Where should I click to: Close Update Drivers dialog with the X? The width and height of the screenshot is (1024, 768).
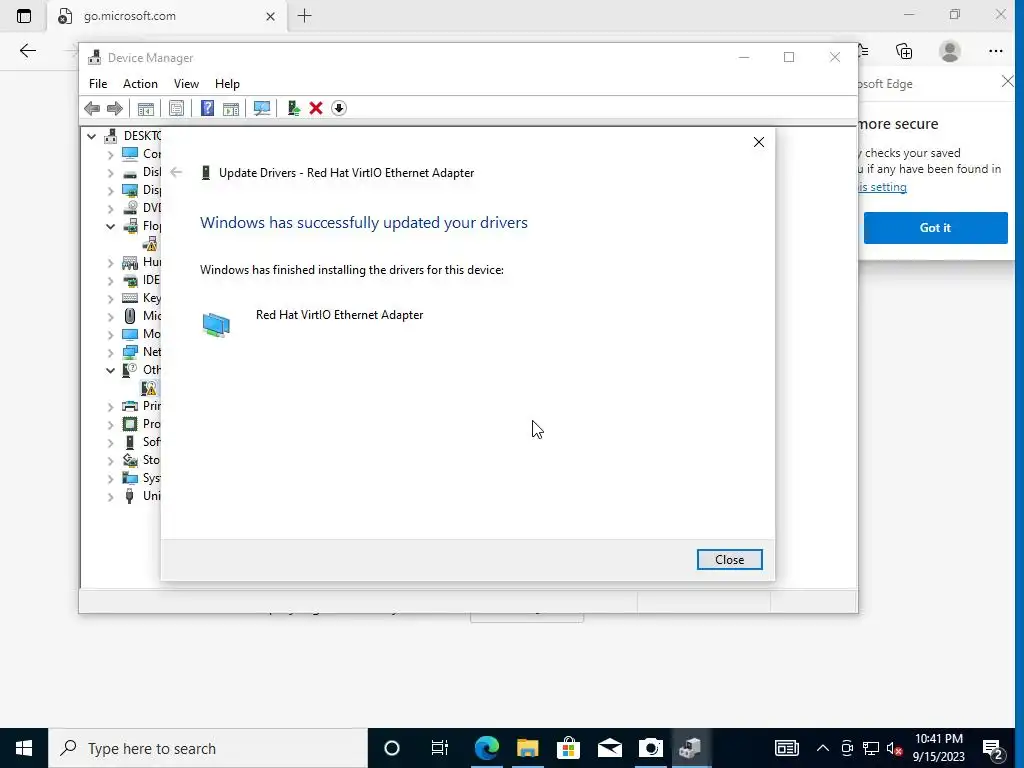(759, 142)
